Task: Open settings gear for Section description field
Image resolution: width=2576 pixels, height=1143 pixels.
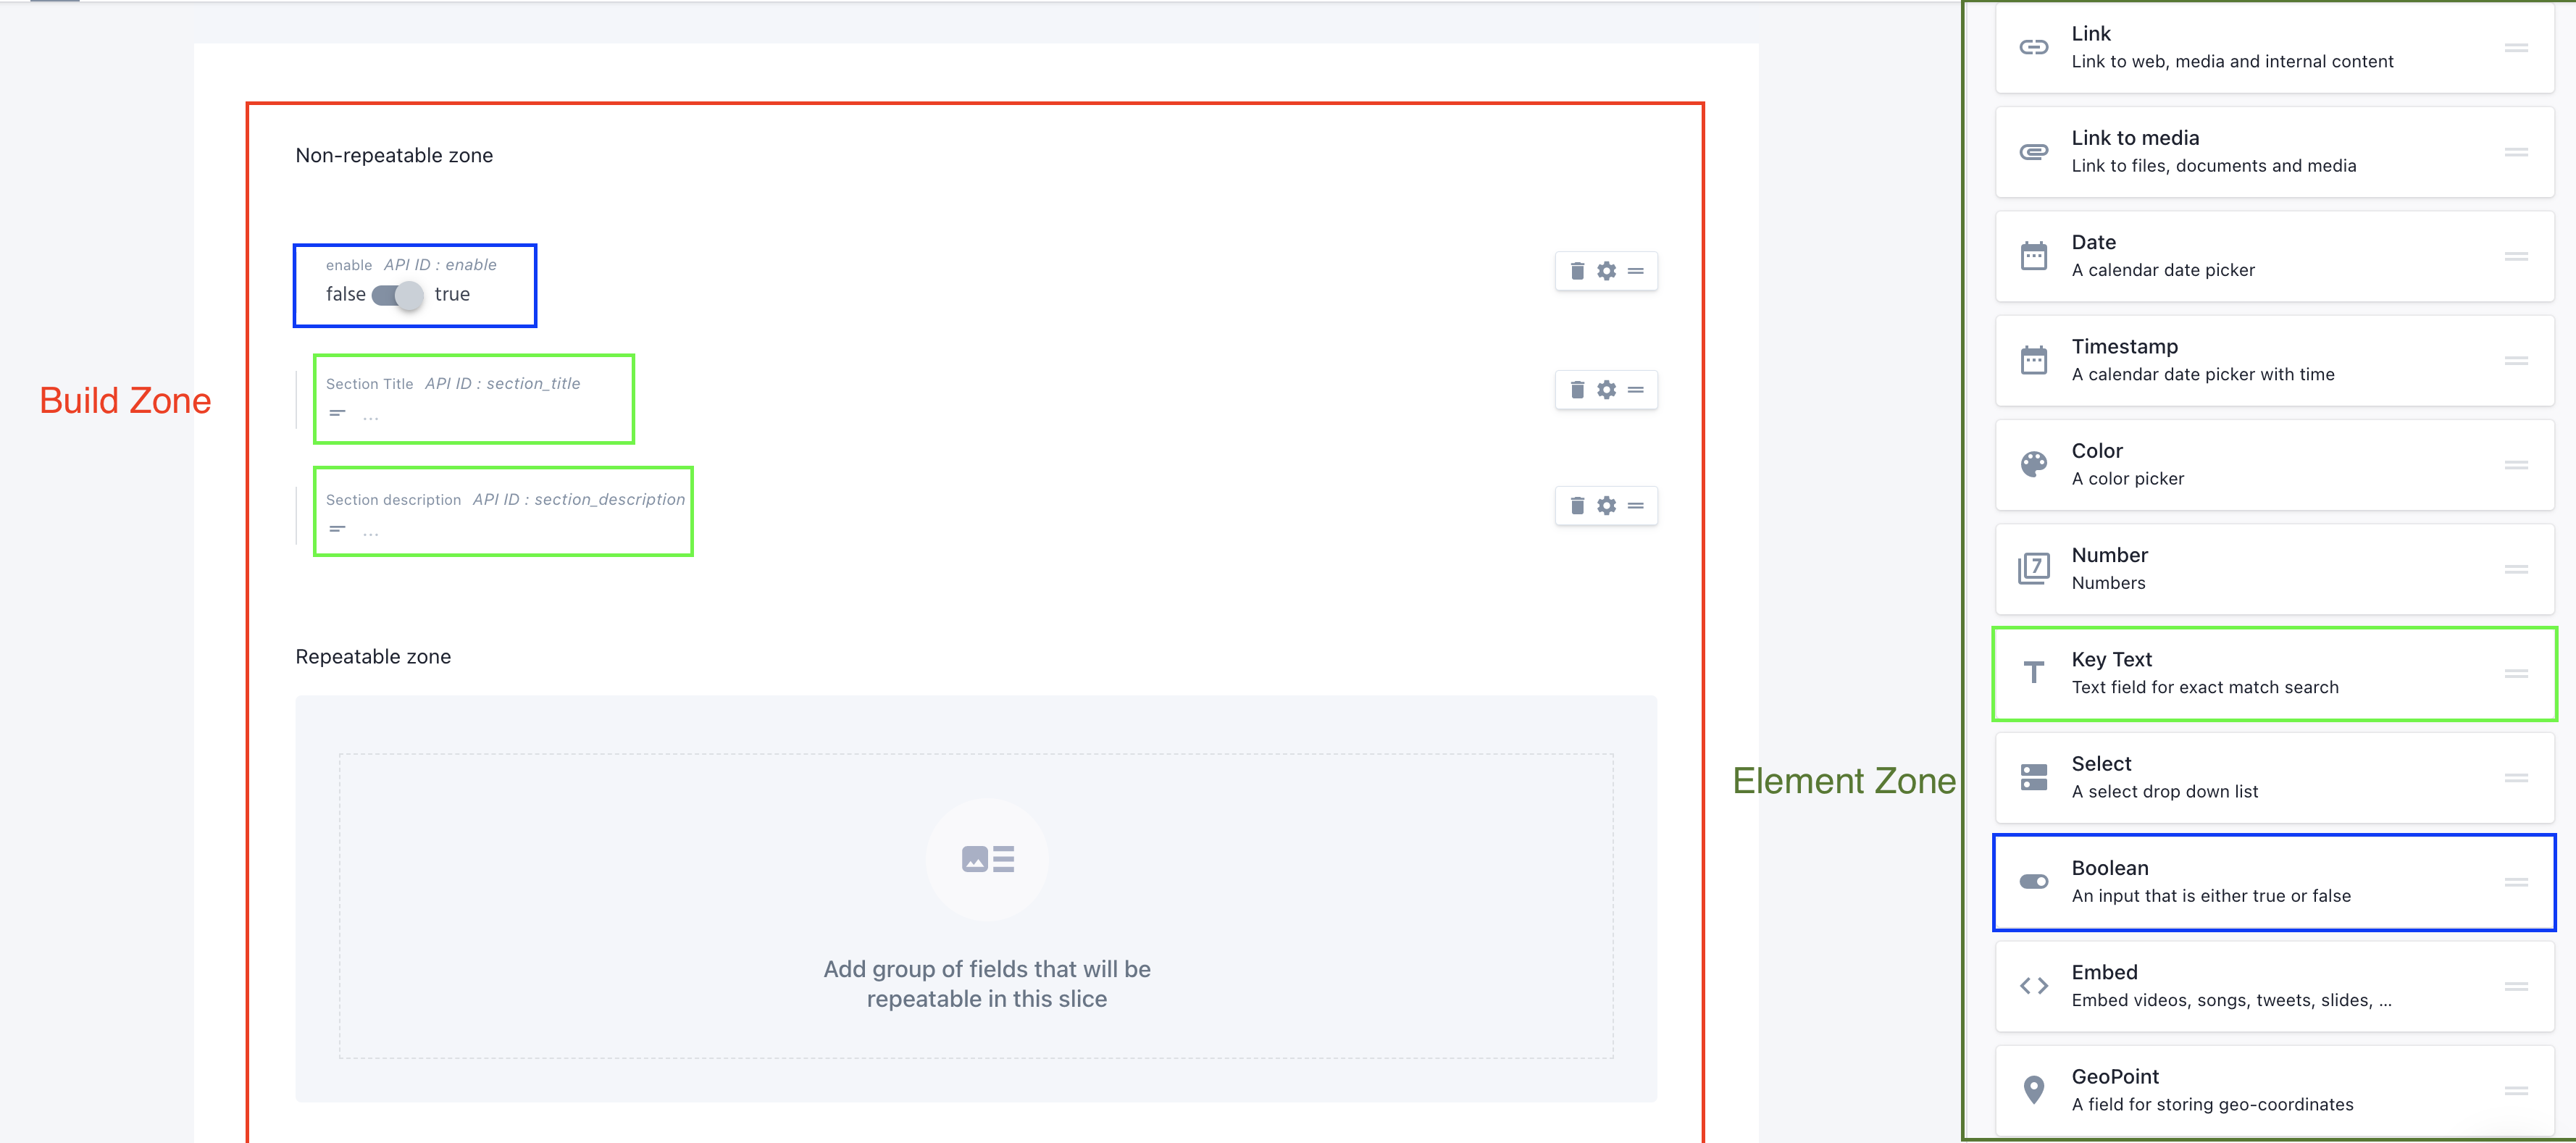Action: [x=1606, y=506]
